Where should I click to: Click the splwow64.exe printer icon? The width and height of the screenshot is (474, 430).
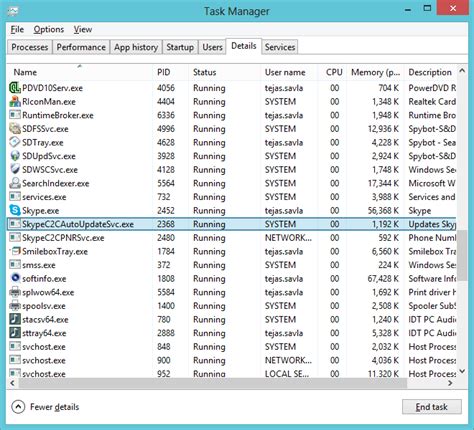(x=15, y=292)
